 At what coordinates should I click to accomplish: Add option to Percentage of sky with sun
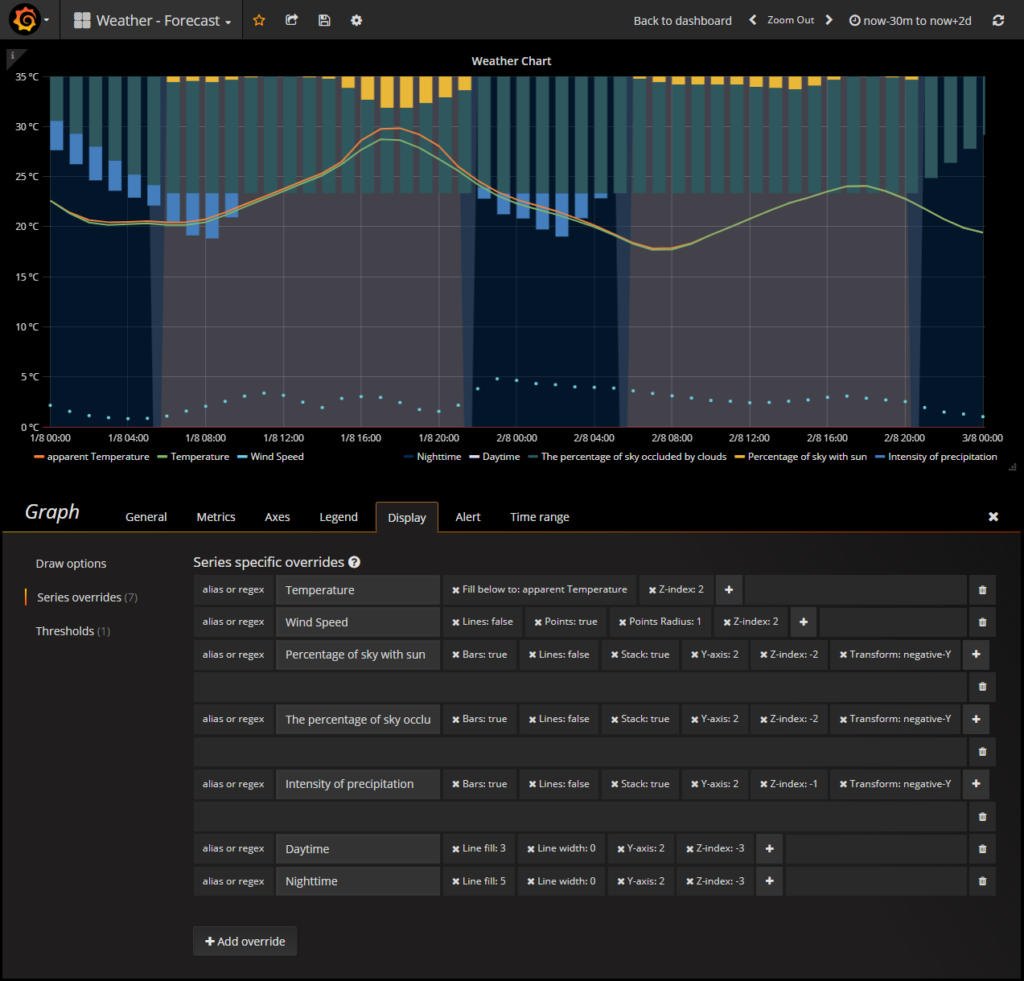click(x=976, y=654)
